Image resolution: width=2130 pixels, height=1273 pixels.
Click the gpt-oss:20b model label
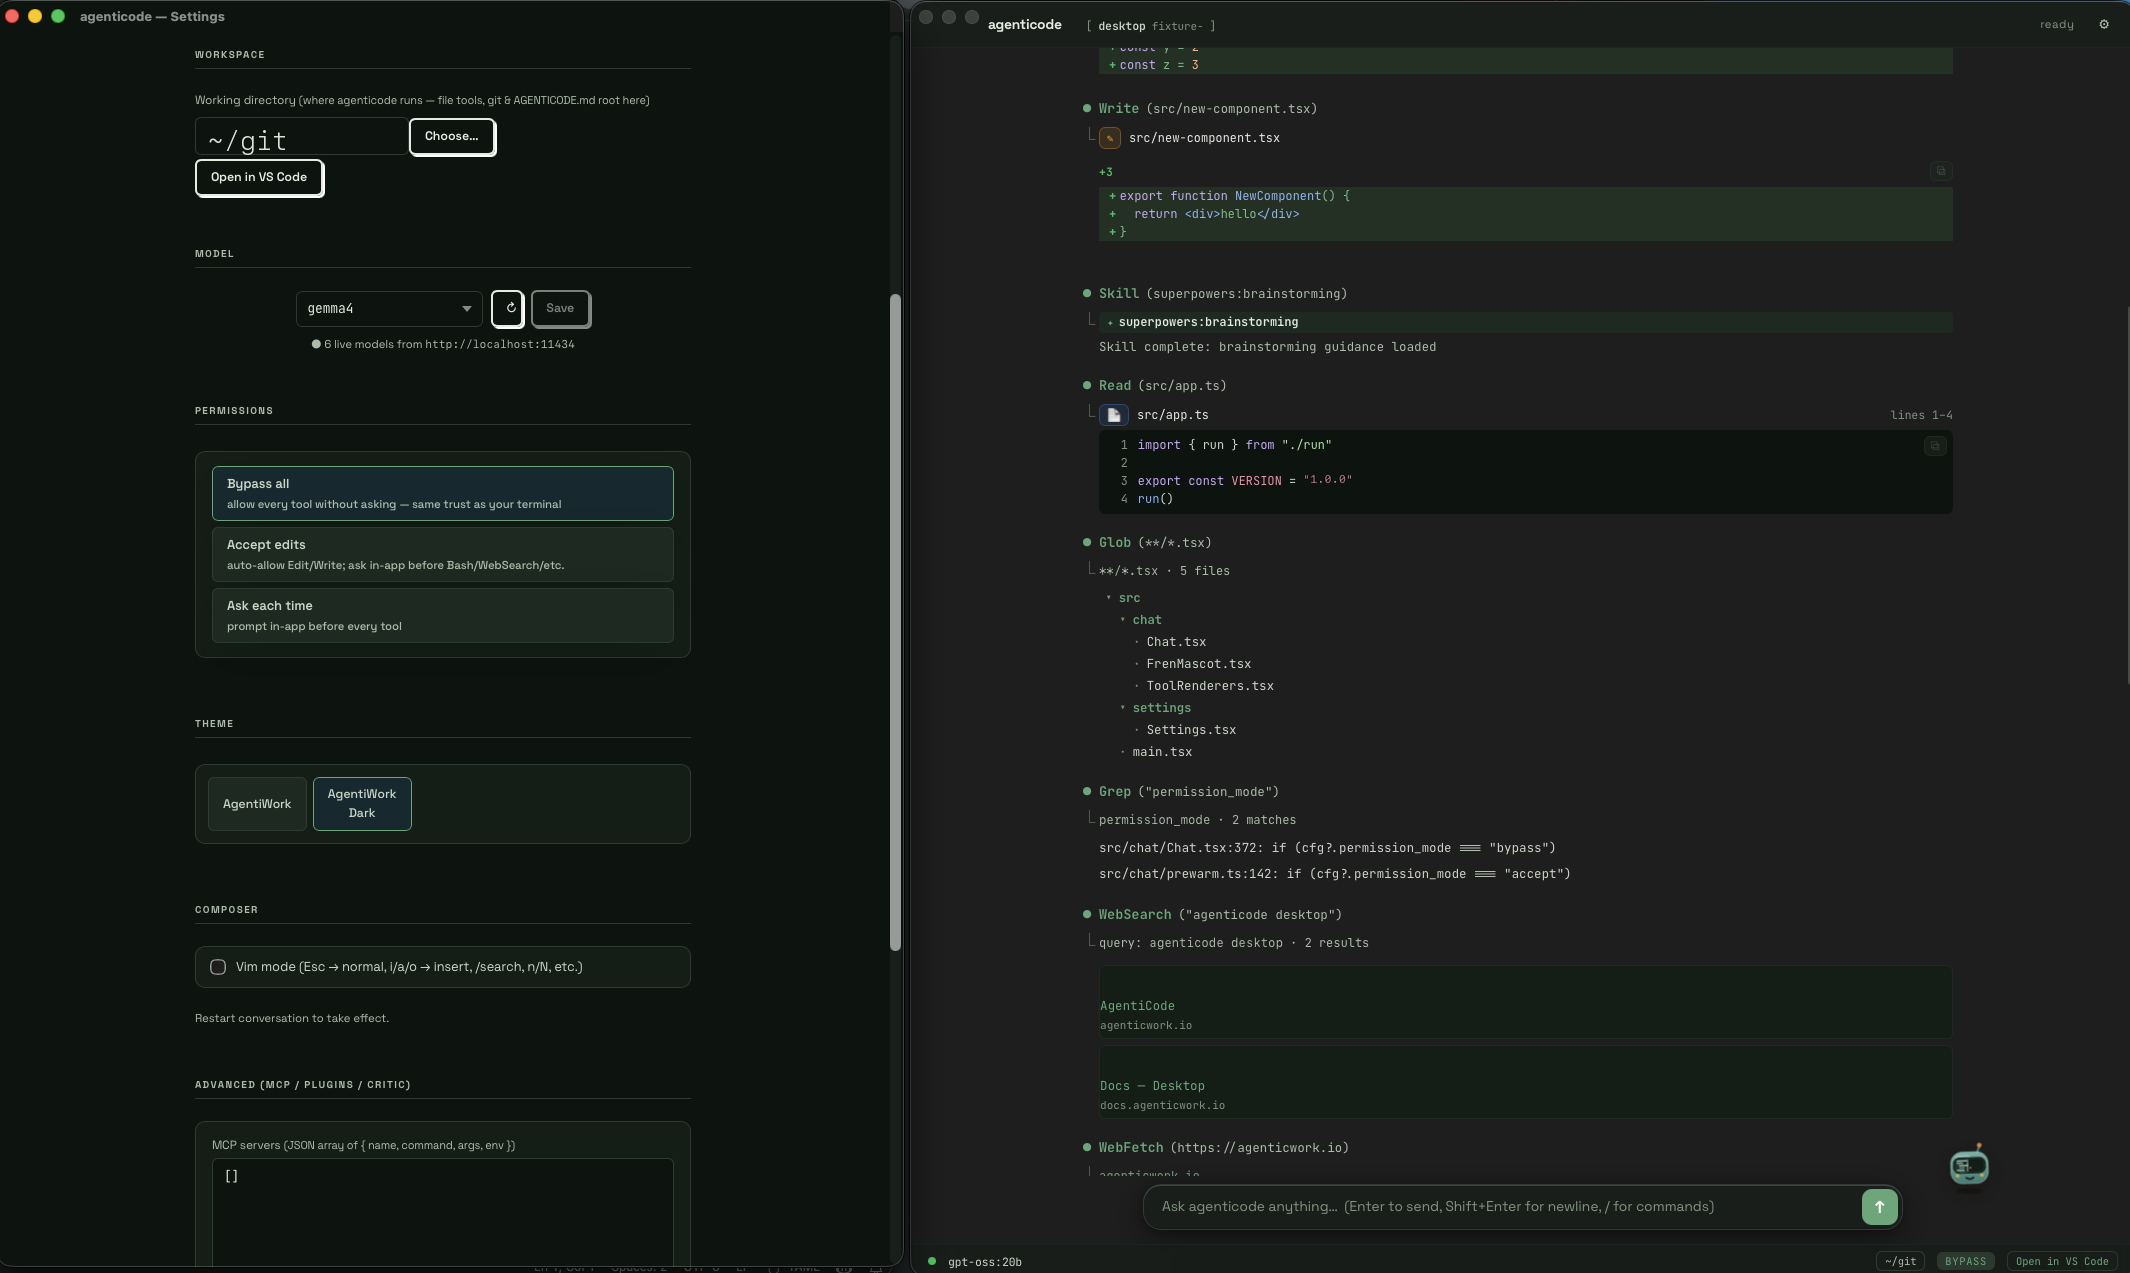tap(984, 1262)
